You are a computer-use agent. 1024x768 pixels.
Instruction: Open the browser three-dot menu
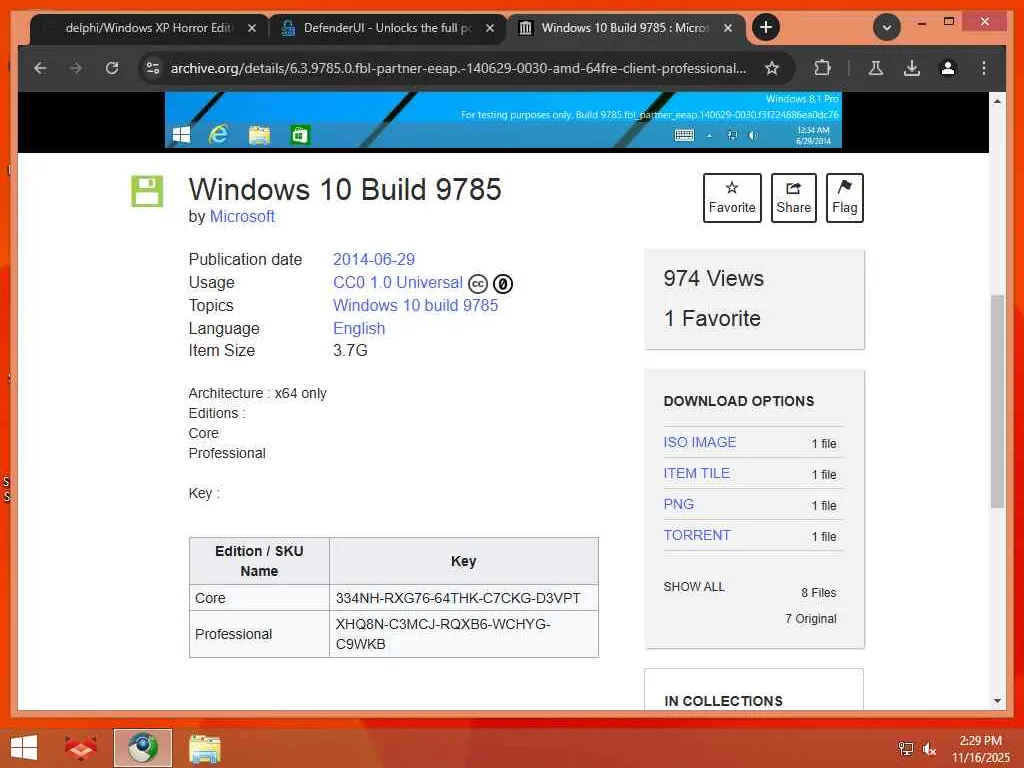click(984, 68)
